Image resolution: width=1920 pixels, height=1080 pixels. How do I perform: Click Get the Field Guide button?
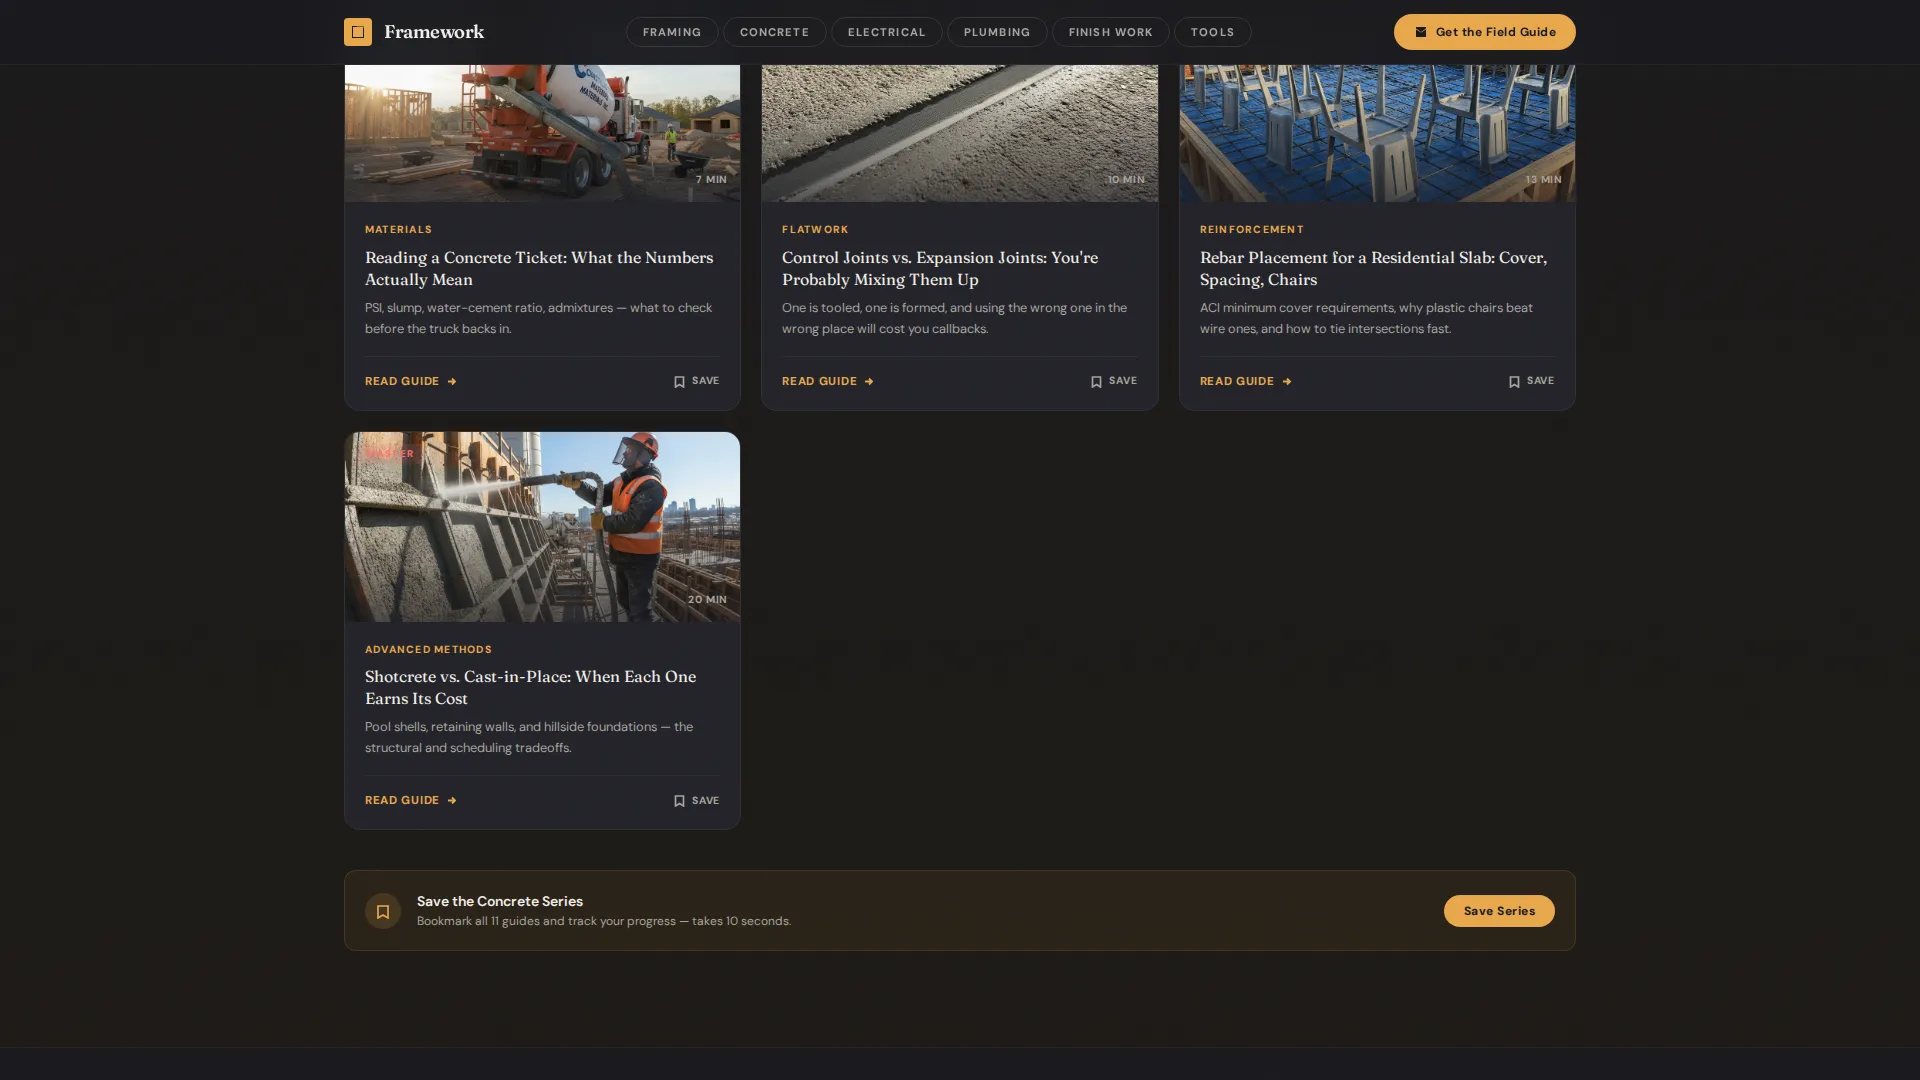coord(1484,32)
